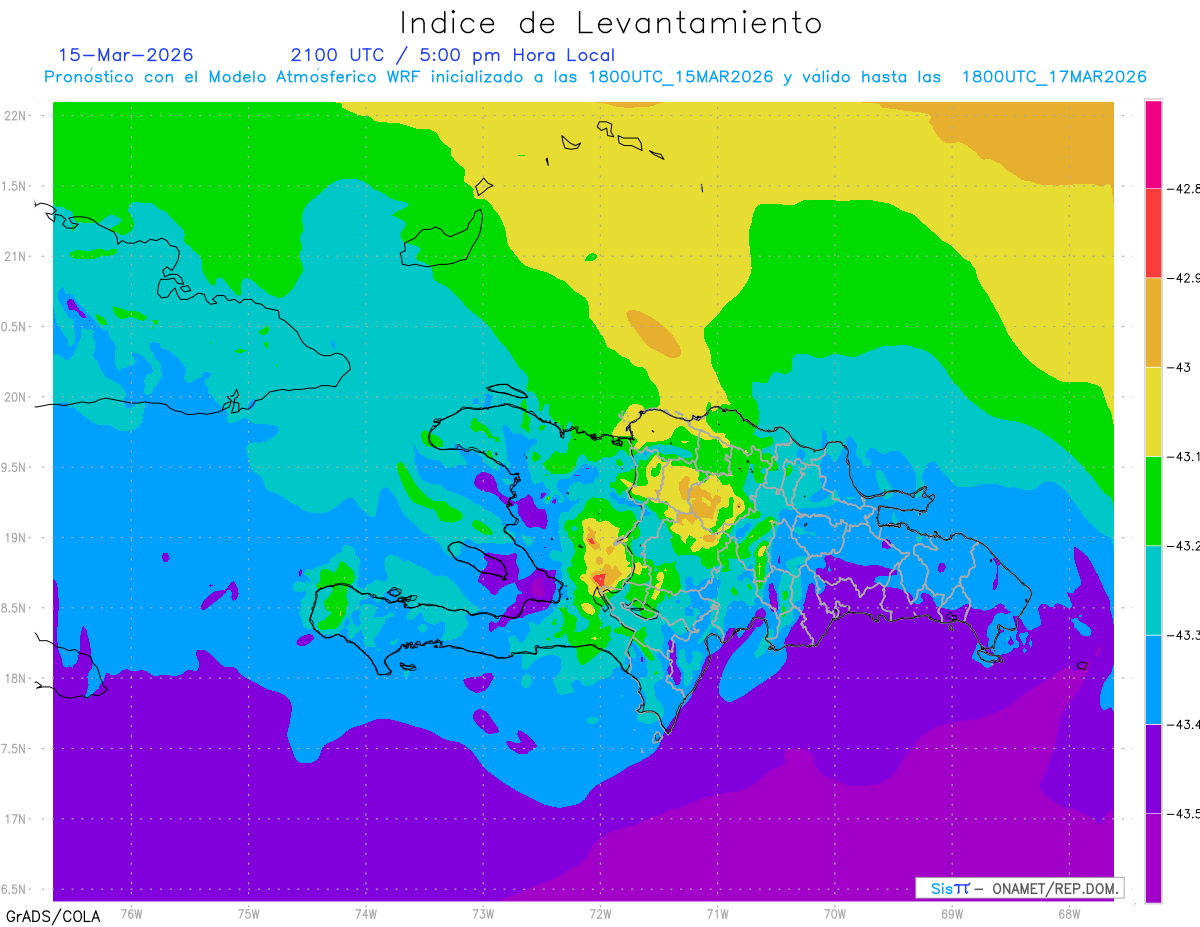Click the "74W" longitude axis label
The image size is (1200, 927).
click(x=366, y=913)
